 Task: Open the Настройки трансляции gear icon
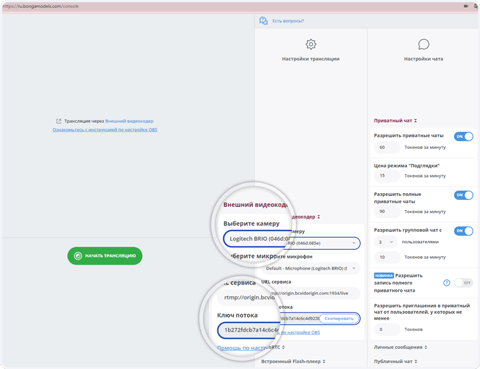(311, 44)
